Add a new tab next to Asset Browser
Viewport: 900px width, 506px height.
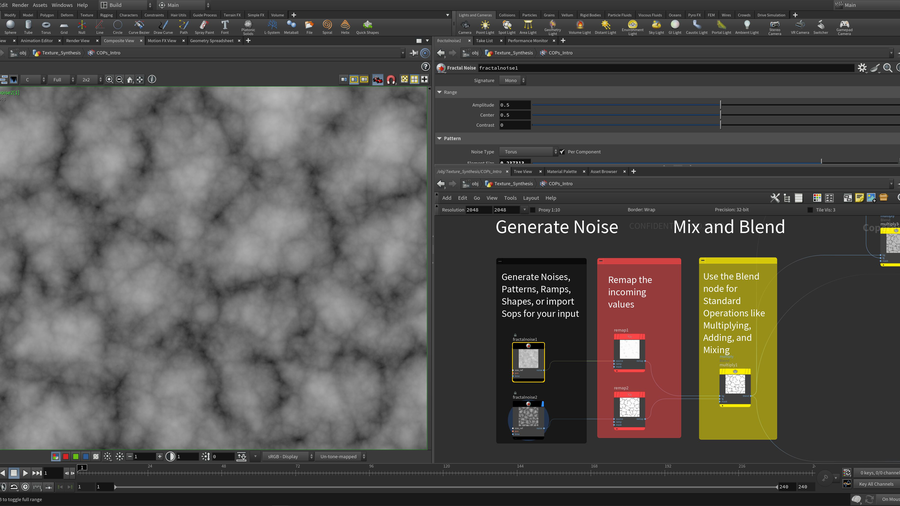pos(634,171)
